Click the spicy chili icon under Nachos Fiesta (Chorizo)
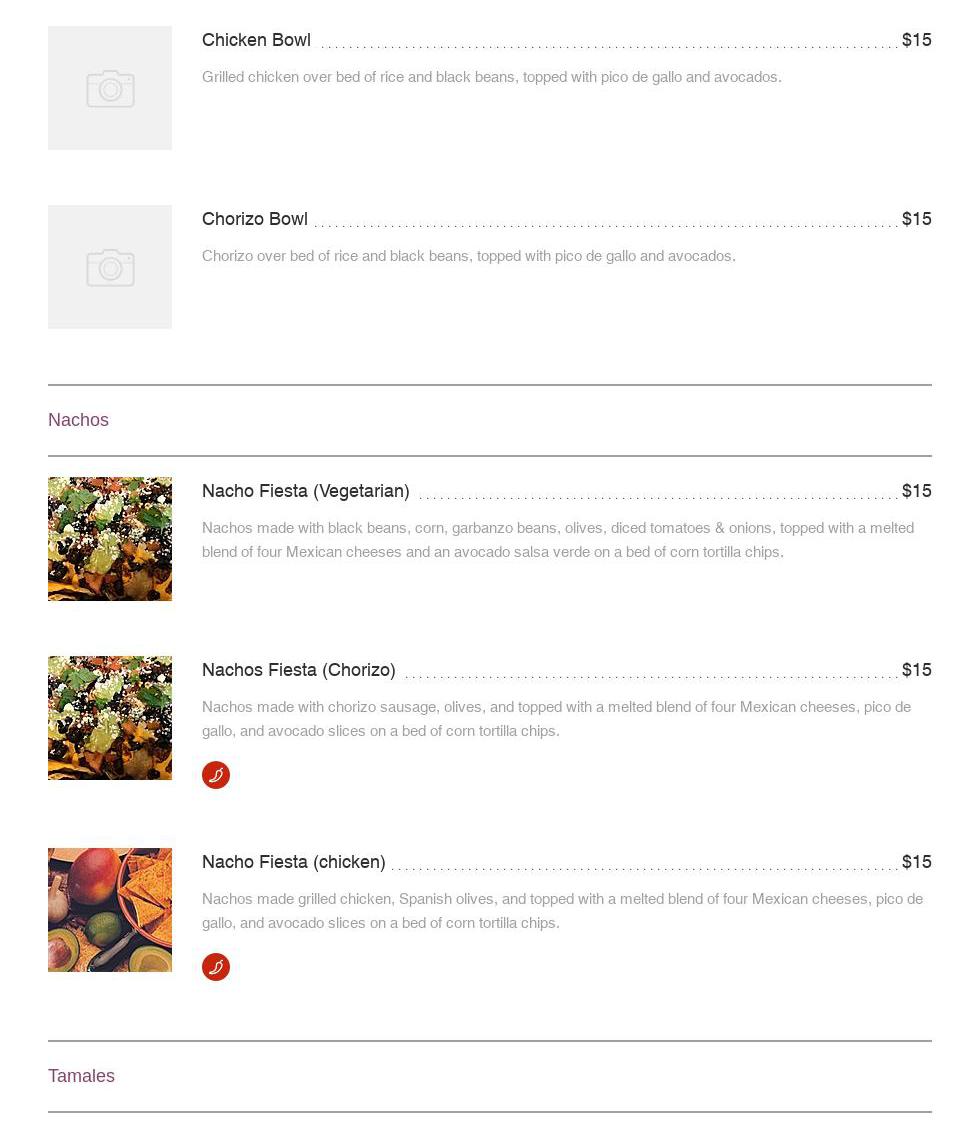The image size is (965, 1140). pos(216,775)
